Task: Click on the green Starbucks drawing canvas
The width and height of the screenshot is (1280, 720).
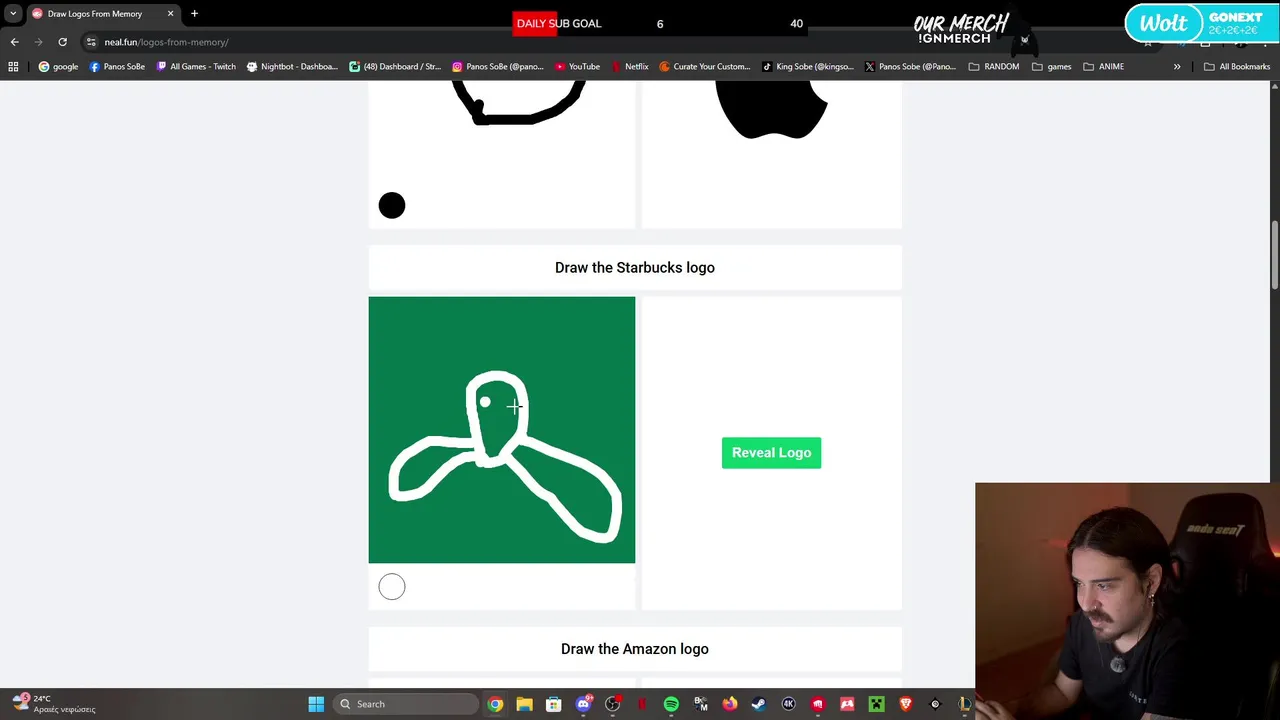Action: [x=501, y=430]
